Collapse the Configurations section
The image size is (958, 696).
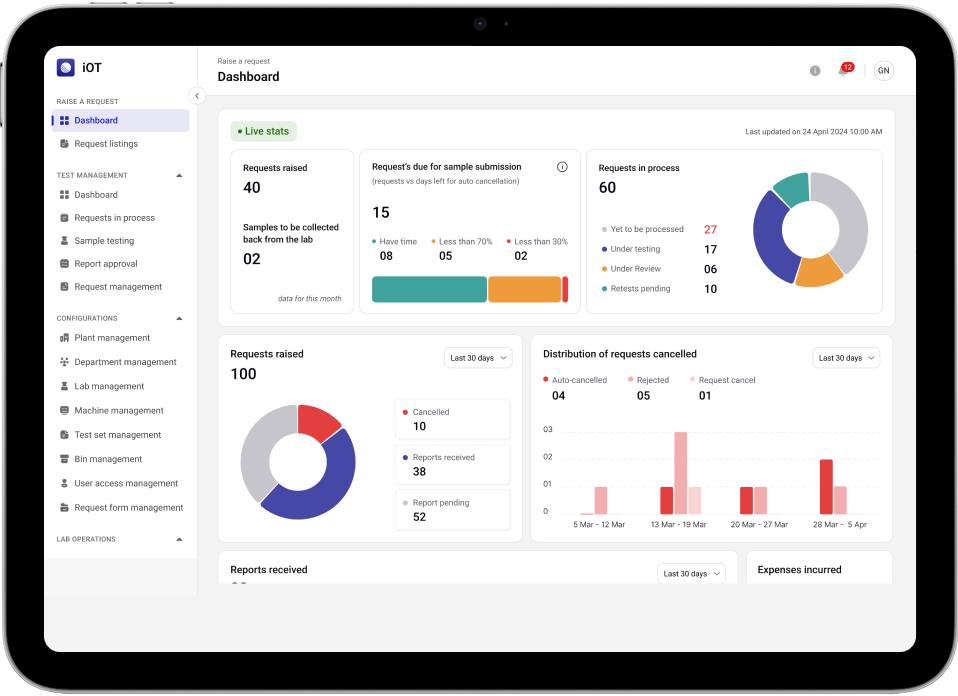(179, 318)
